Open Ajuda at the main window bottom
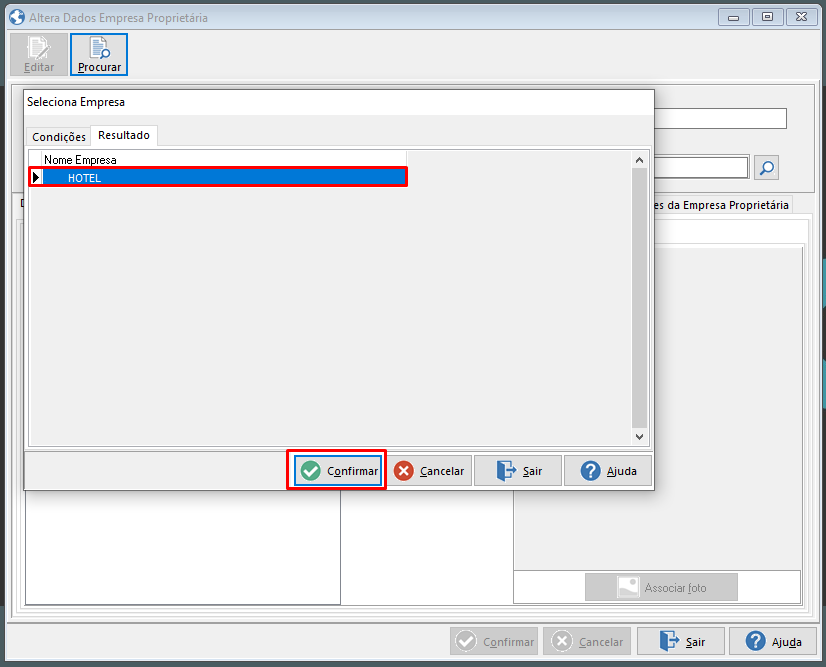826x667 pixels. pyautogui.click(x=773, y=641)
